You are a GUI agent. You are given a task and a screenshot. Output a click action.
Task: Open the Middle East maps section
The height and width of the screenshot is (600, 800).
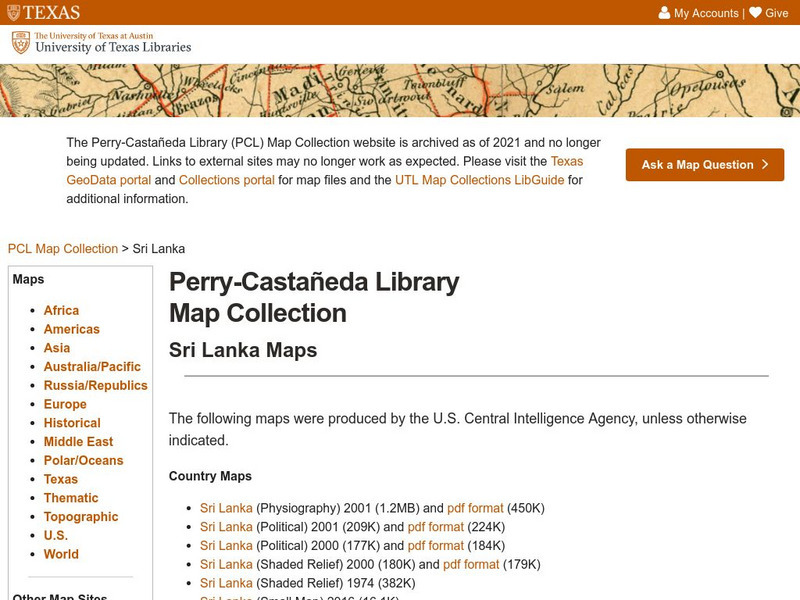pos(78,442)
